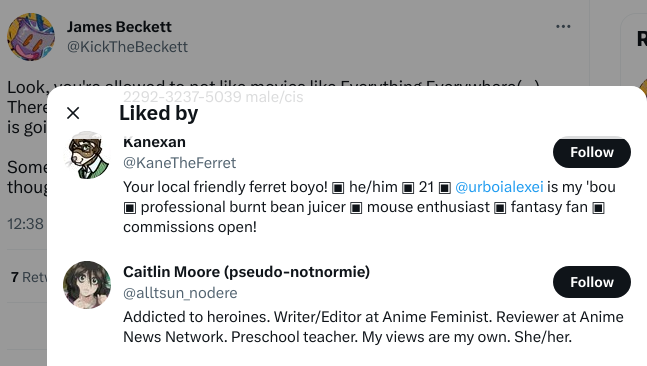
Task: Open Caitlin Moore's profile picture
Action: (x=87, y=285)
